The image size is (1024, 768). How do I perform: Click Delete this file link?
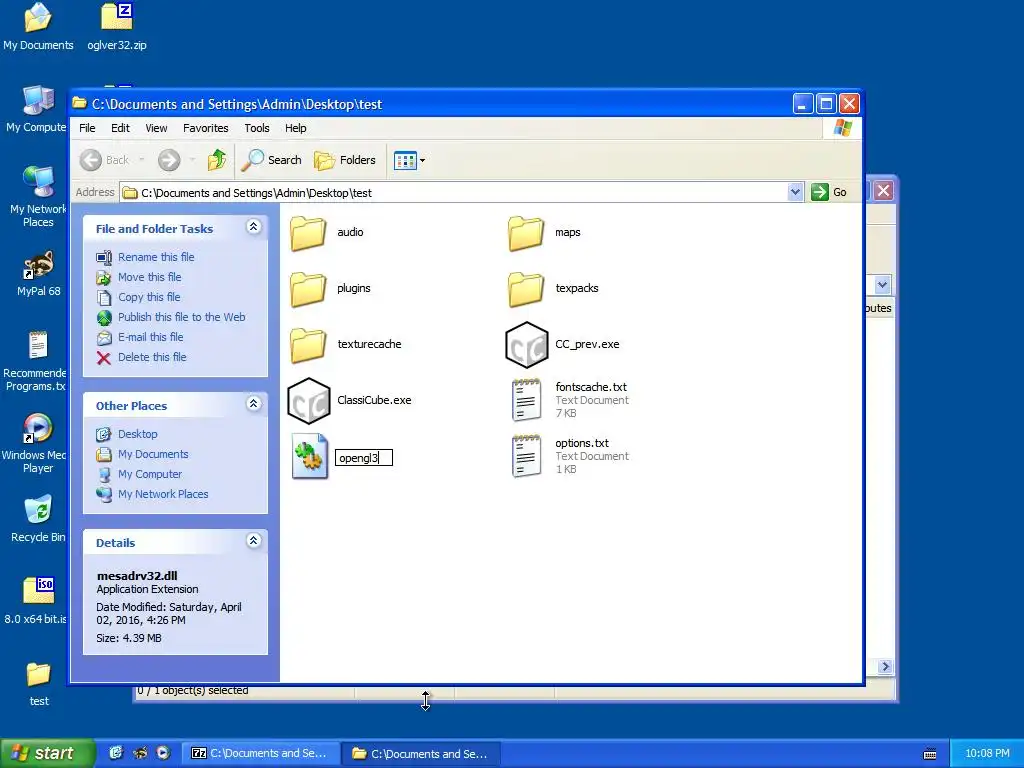152,357
